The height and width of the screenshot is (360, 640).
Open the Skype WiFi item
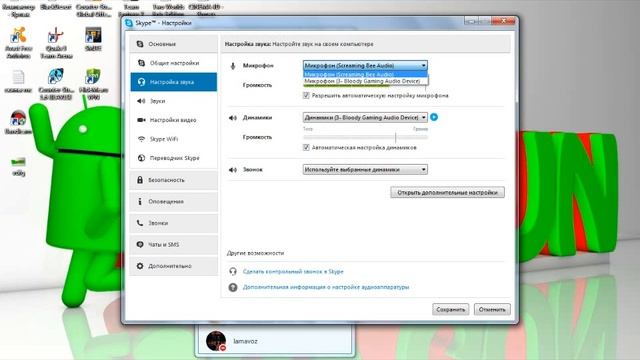pyautogui.click(x=173, y=139)
